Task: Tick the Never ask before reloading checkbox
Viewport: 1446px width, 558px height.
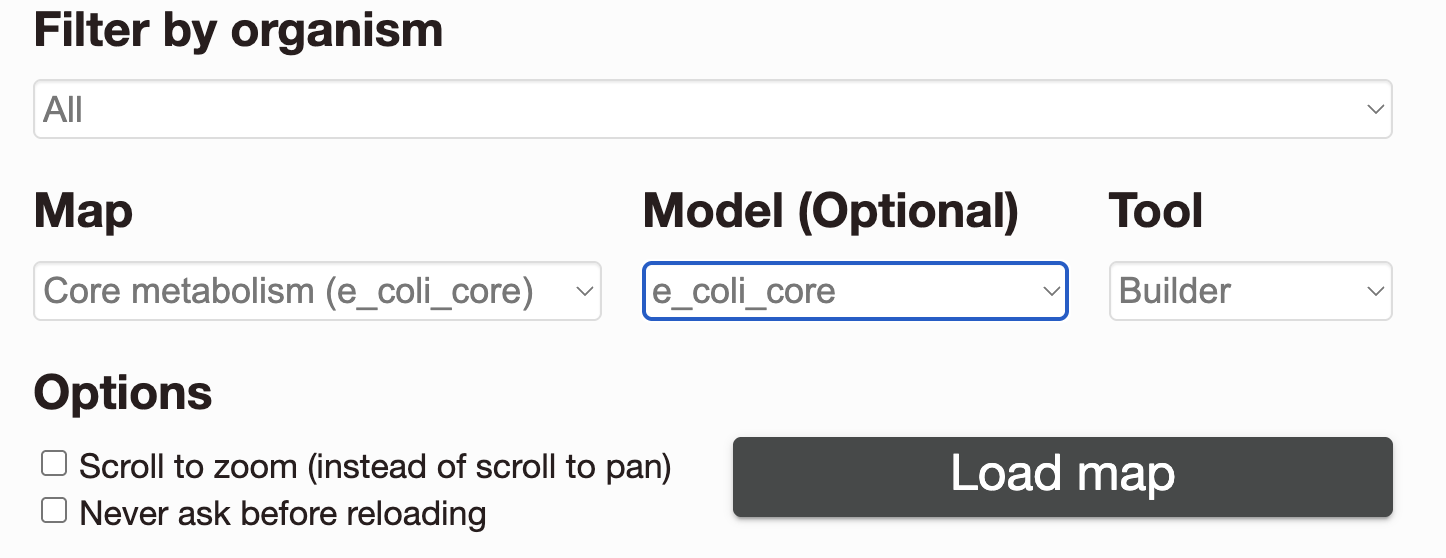Action: [x=53, y=511]
